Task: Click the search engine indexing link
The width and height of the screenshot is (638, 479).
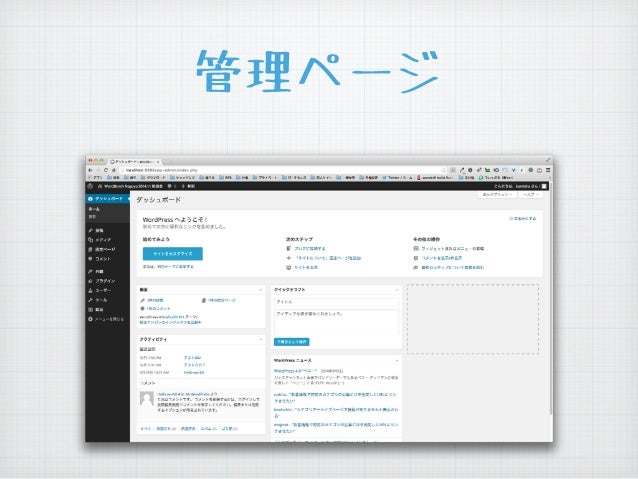Action: (170, 322)
